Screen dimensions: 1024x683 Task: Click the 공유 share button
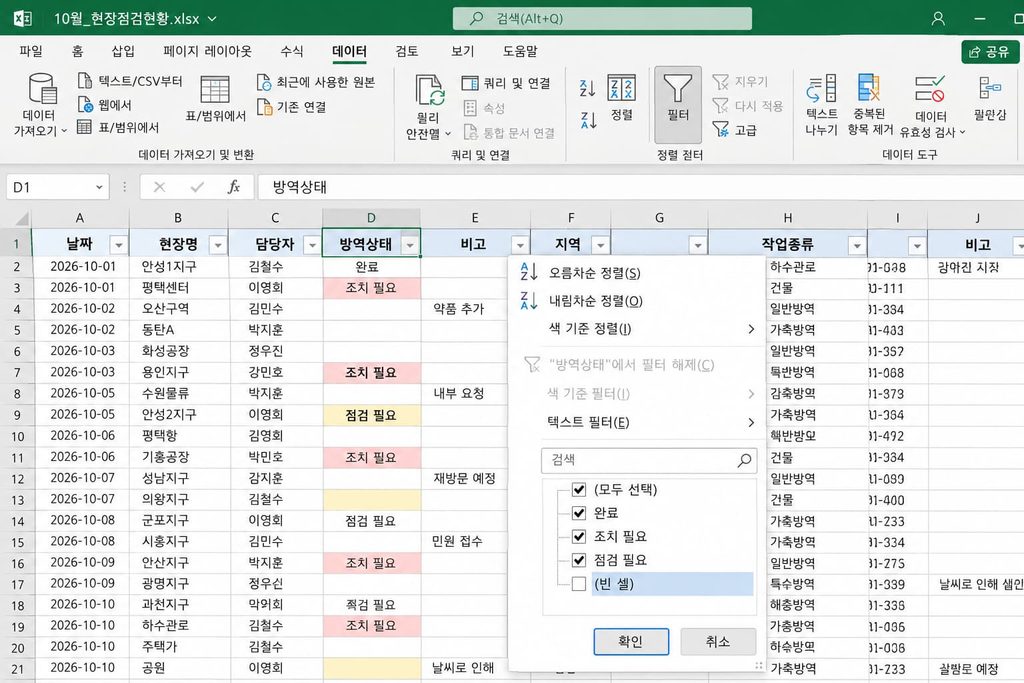(990, 52)
